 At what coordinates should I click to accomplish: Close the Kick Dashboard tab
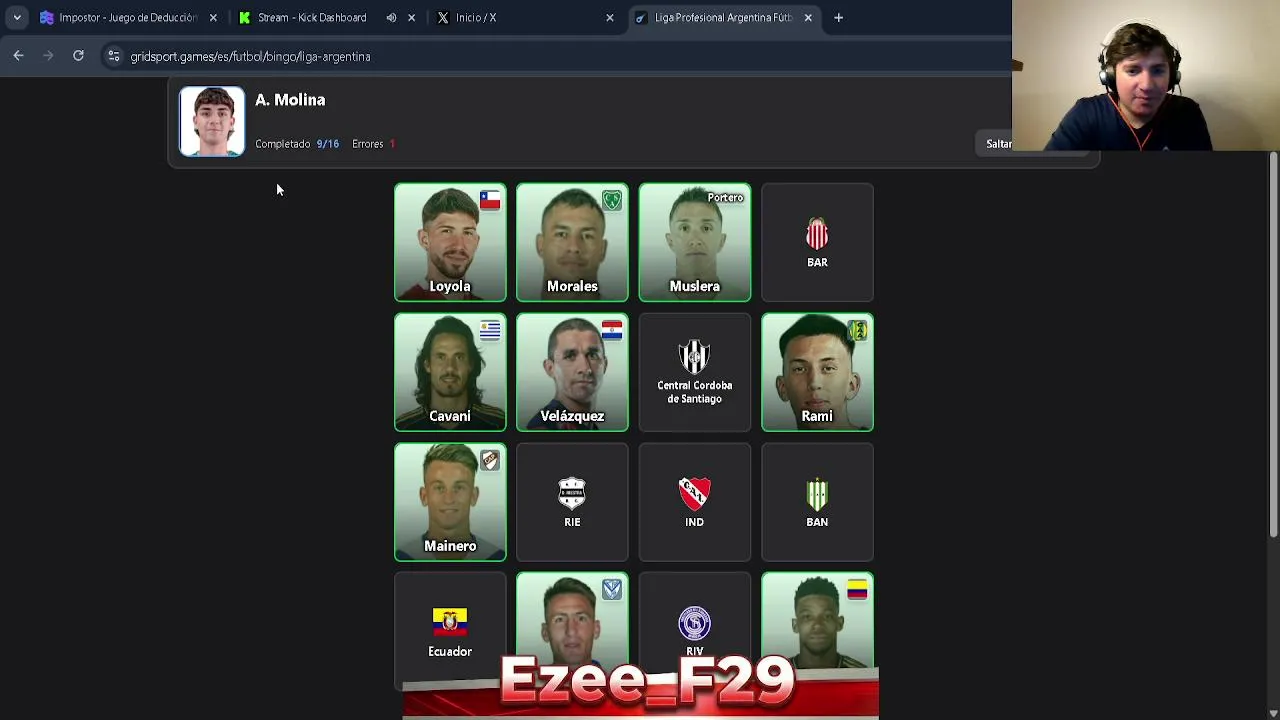point(411,17)
